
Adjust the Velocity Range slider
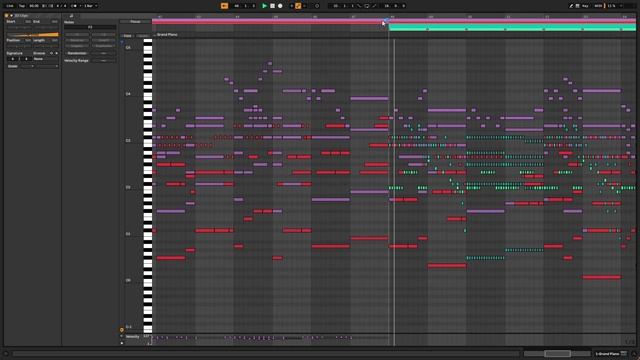click(x=104, y=60)
